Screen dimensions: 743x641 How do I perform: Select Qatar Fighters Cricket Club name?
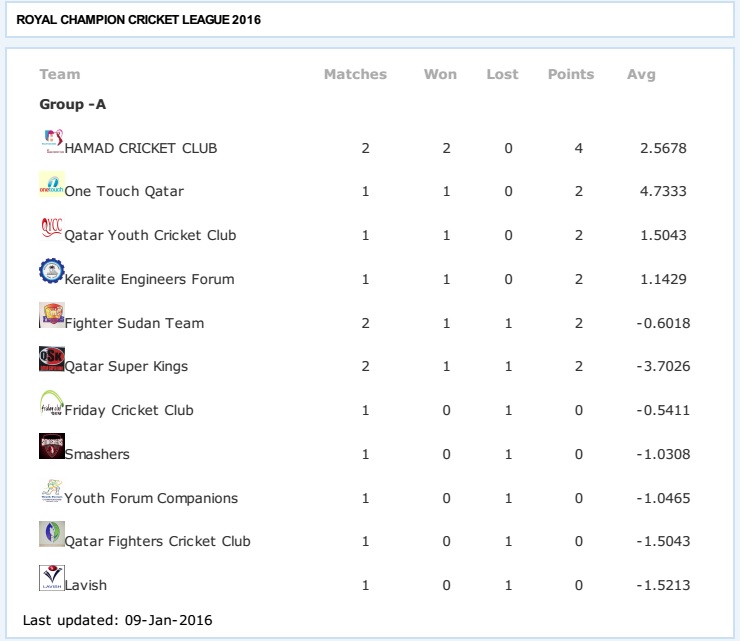tap(158, 542)
